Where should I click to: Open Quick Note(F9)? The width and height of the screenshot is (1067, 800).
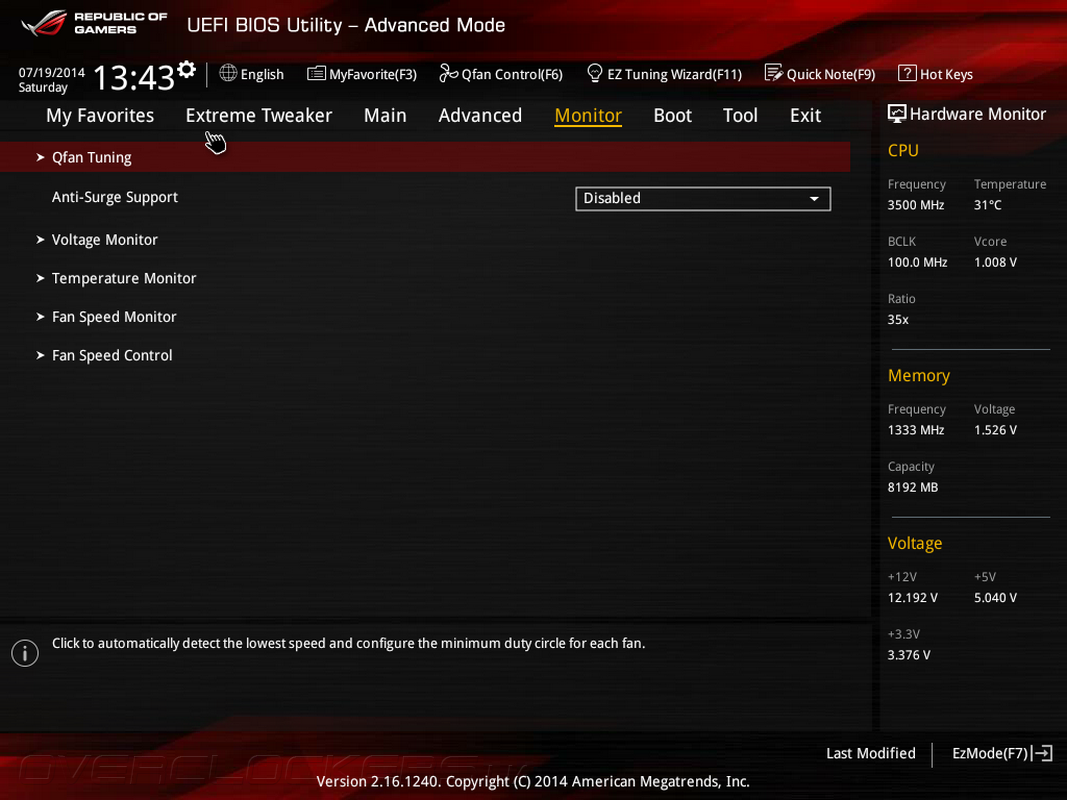pyautogui.click(x=820, y=73)
